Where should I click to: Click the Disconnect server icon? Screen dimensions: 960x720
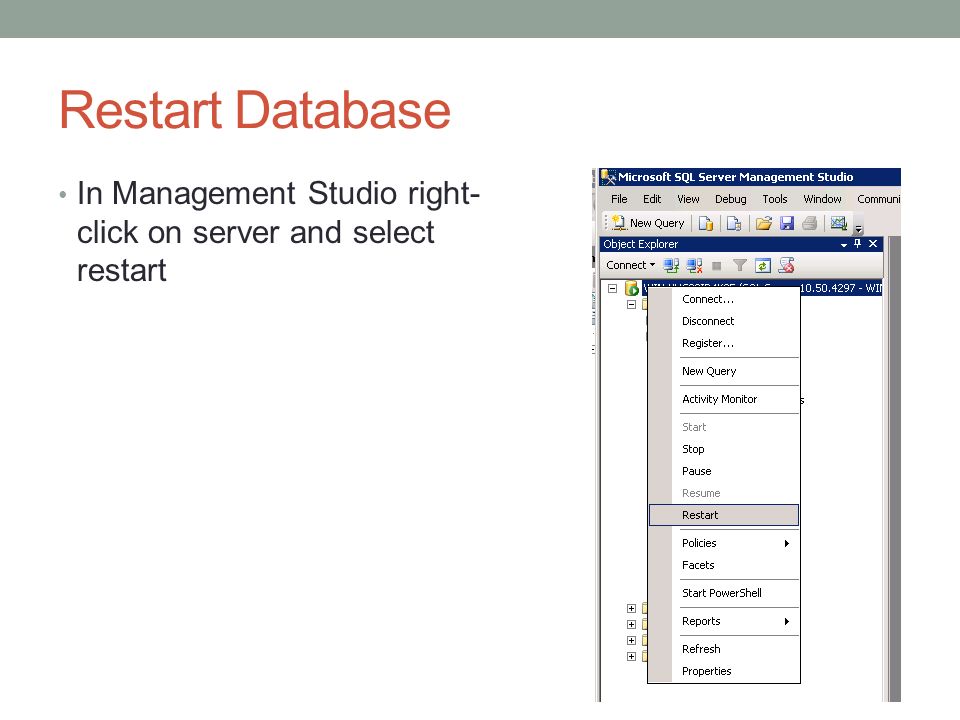tap(694, 266)
